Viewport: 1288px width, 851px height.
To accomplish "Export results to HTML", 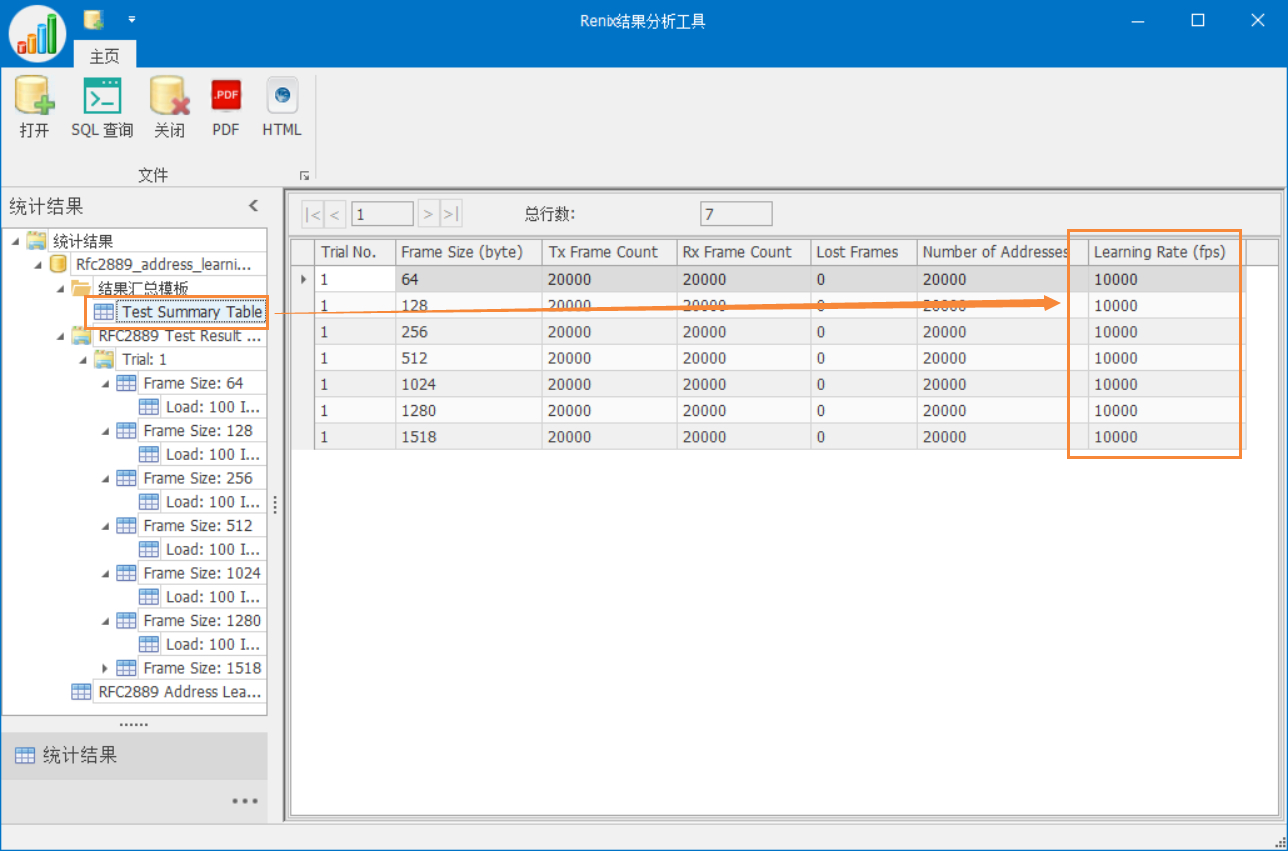I will [282, 107].
